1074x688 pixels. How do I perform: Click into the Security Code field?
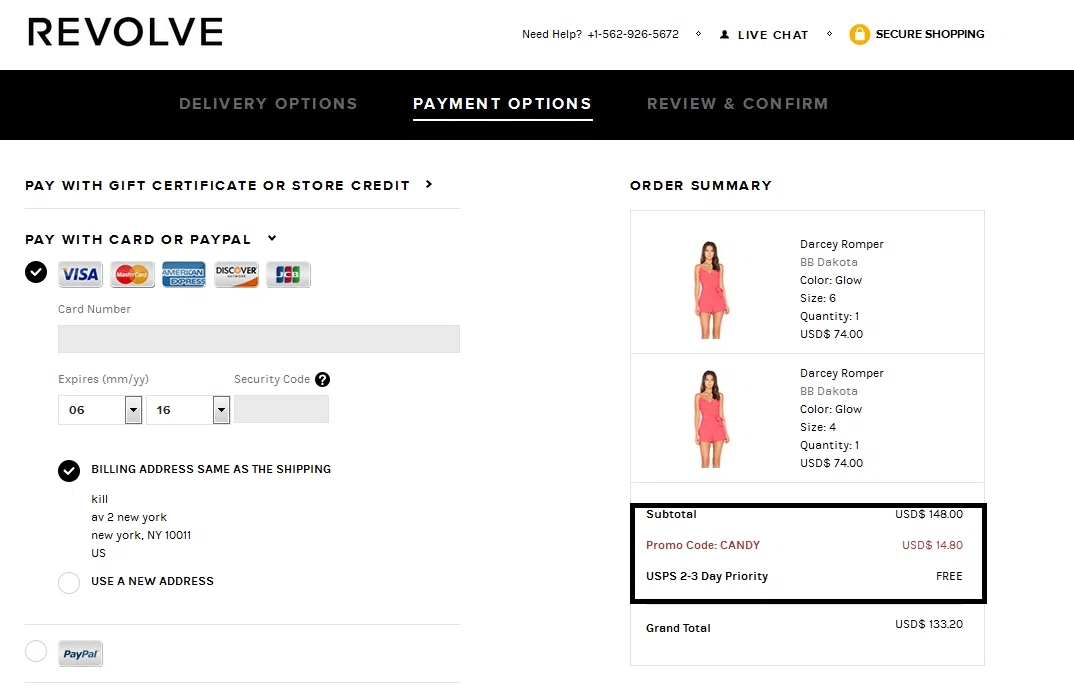point(282,409)
